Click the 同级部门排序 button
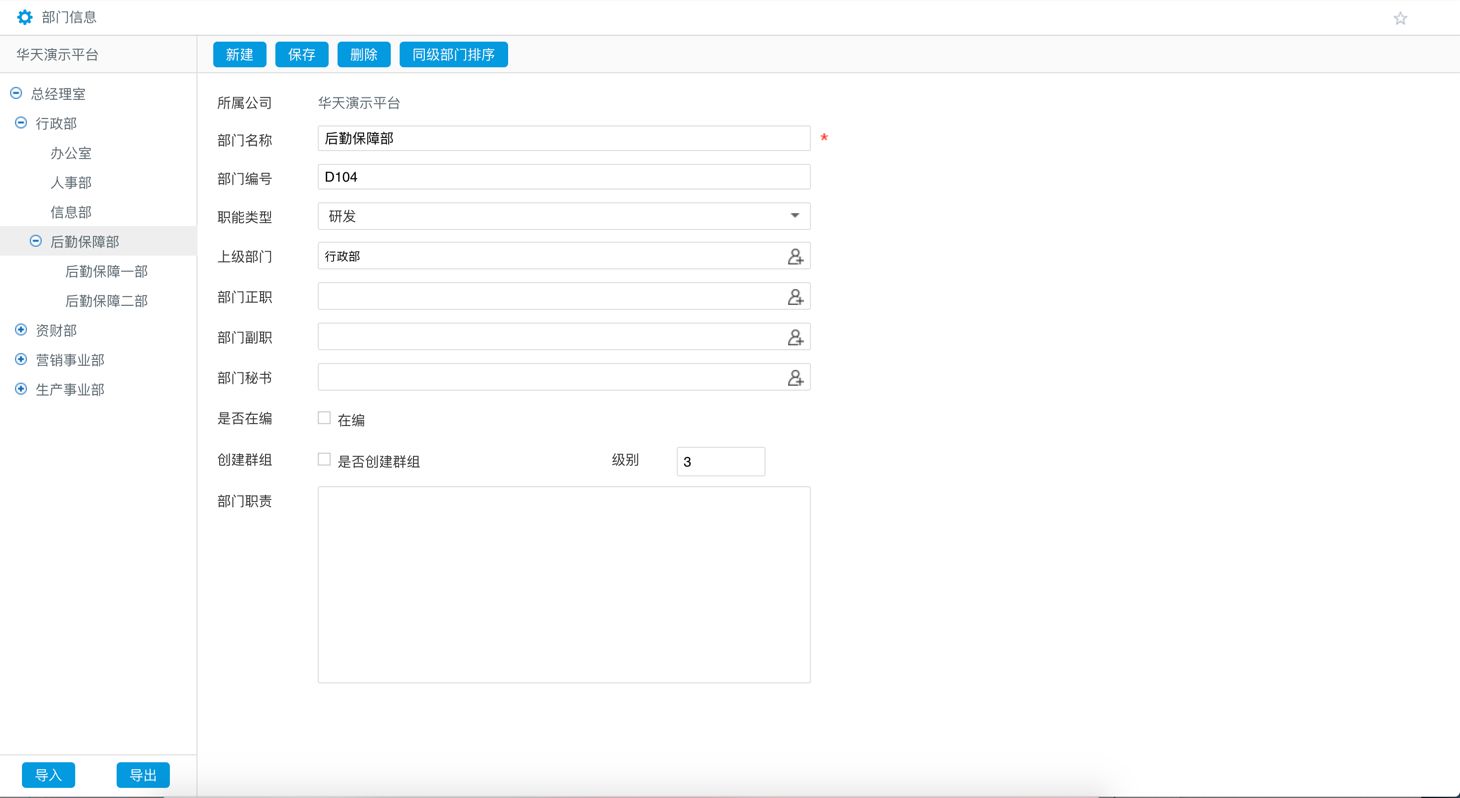Screen dimensions: 1460x798 [453, 55]
